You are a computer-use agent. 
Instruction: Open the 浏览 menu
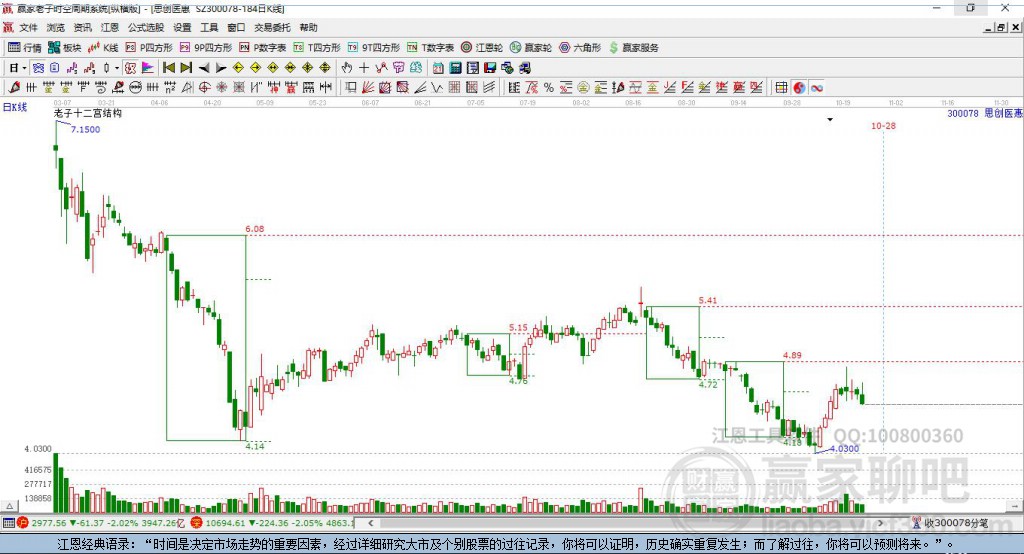coord(56,27)
